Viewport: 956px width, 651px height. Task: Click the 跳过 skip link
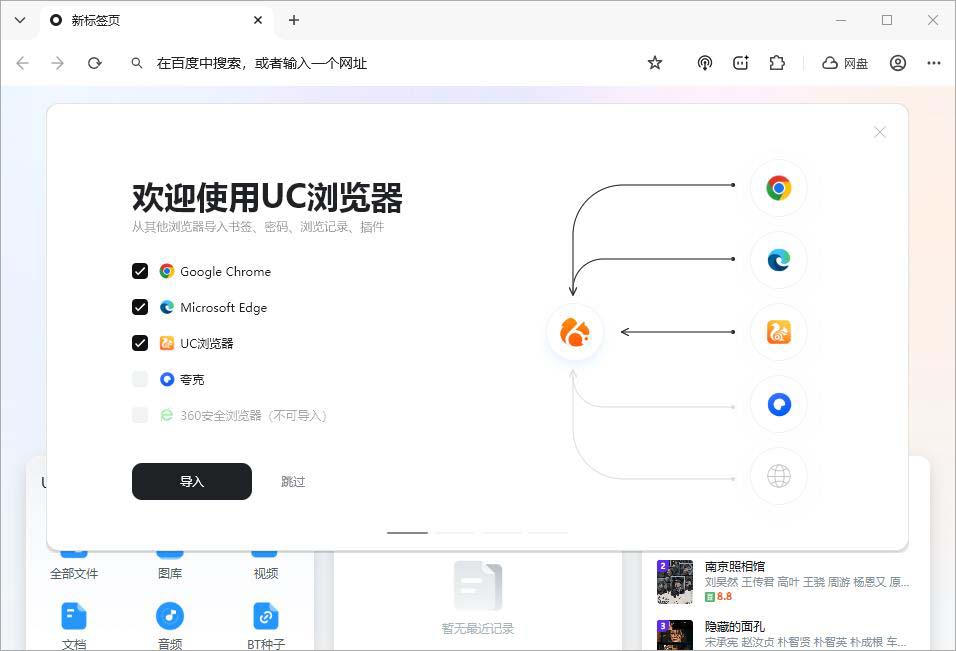(293, 482)
